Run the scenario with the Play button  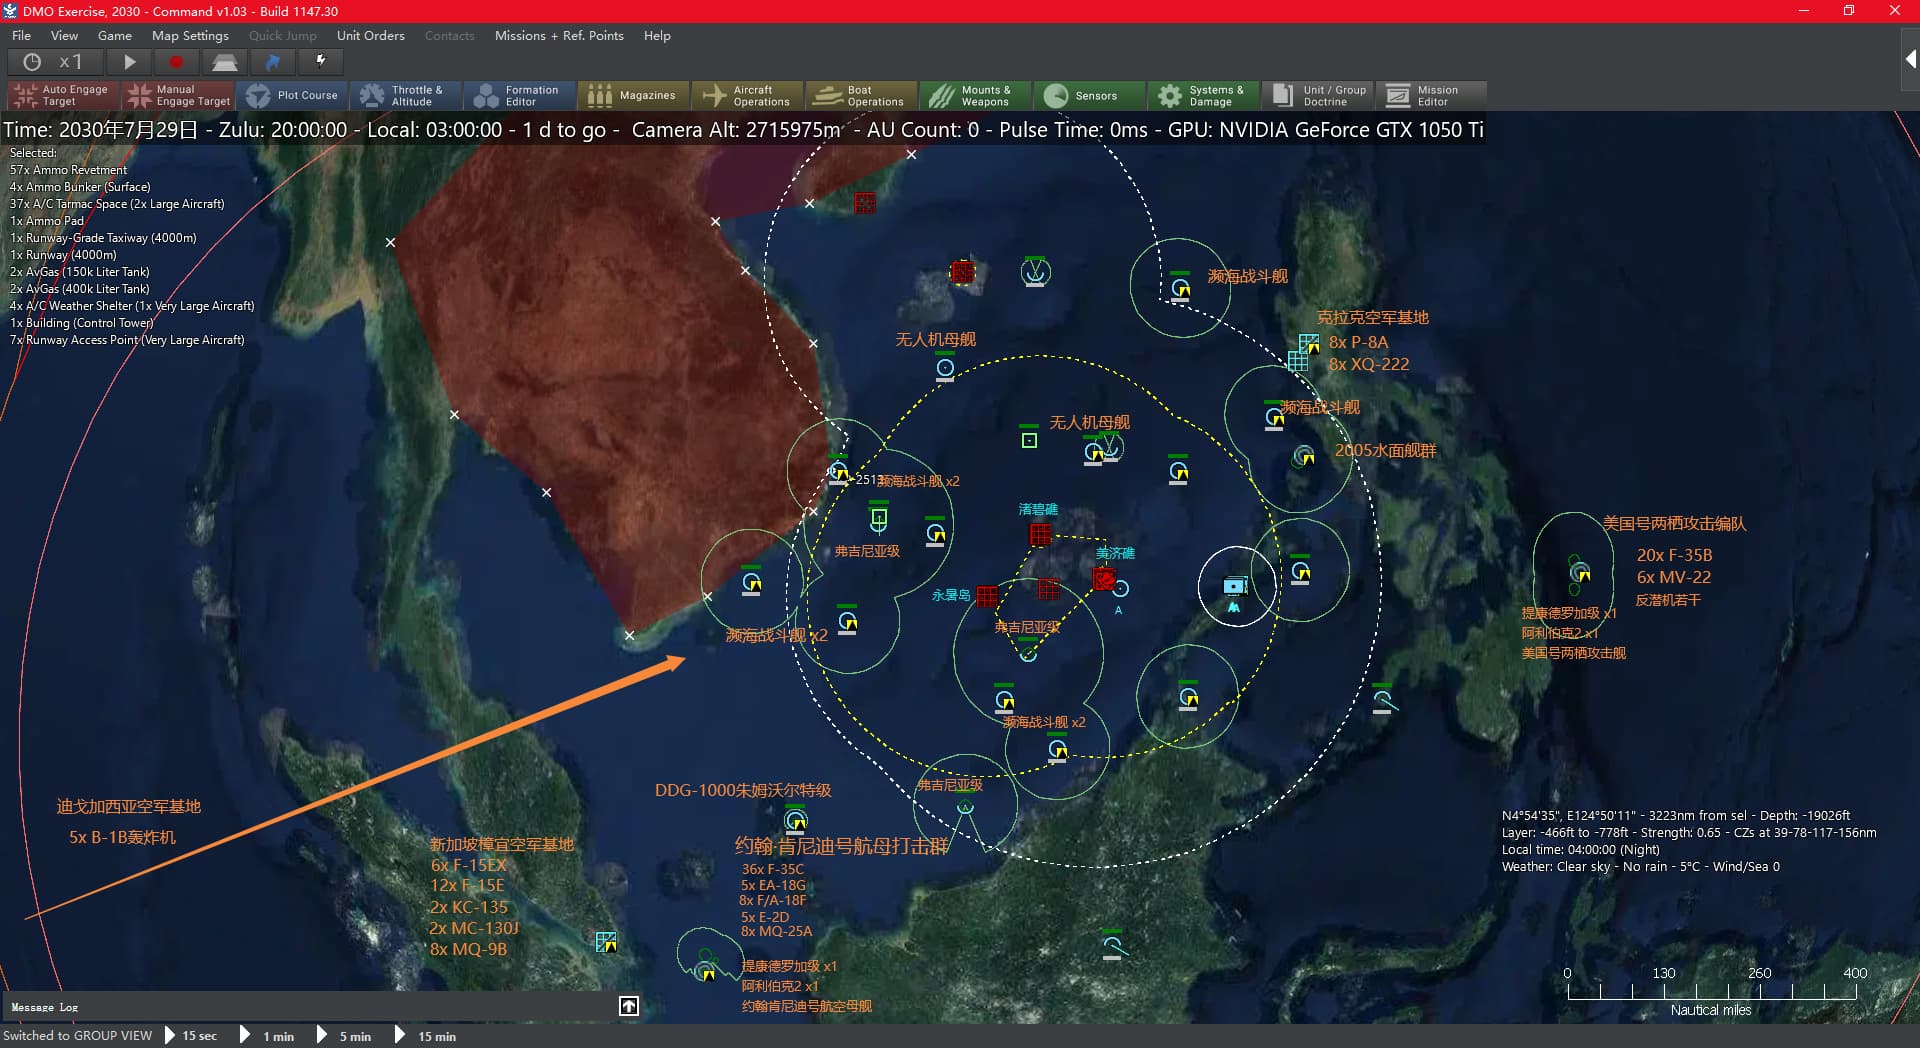pos(128,62)
